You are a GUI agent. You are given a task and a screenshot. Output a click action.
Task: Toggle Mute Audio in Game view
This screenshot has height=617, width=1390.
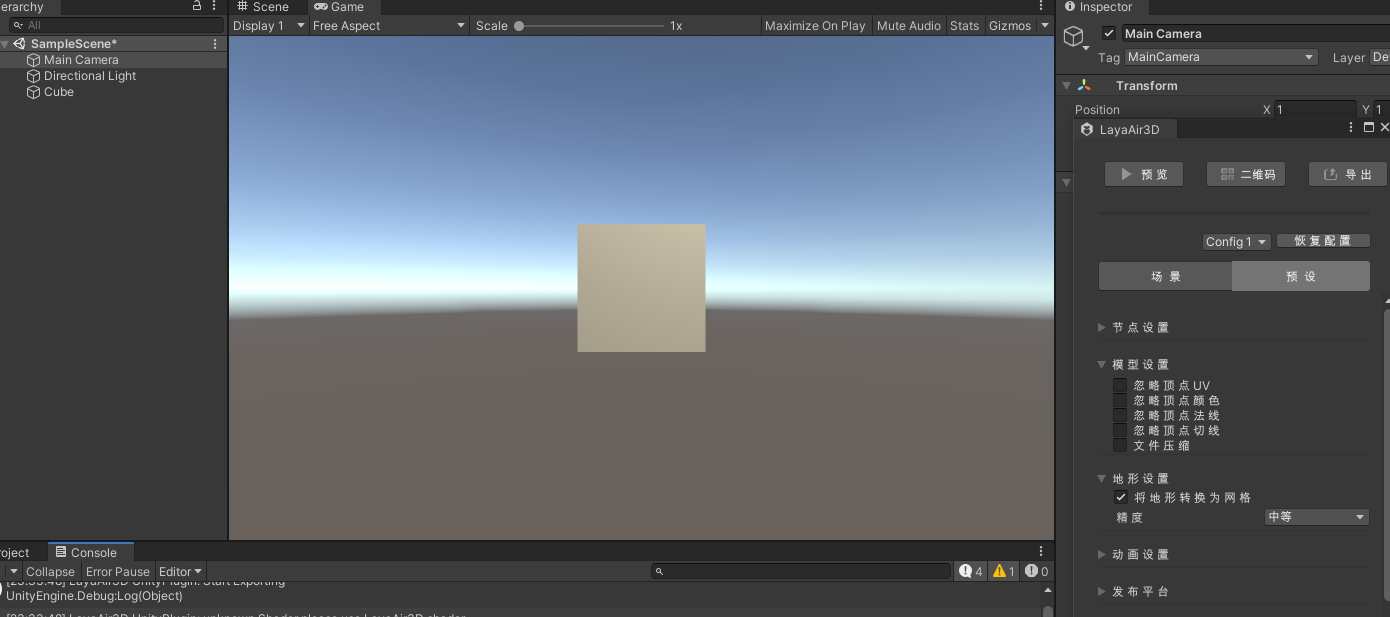pyautogui.click(x=908, y=26)
